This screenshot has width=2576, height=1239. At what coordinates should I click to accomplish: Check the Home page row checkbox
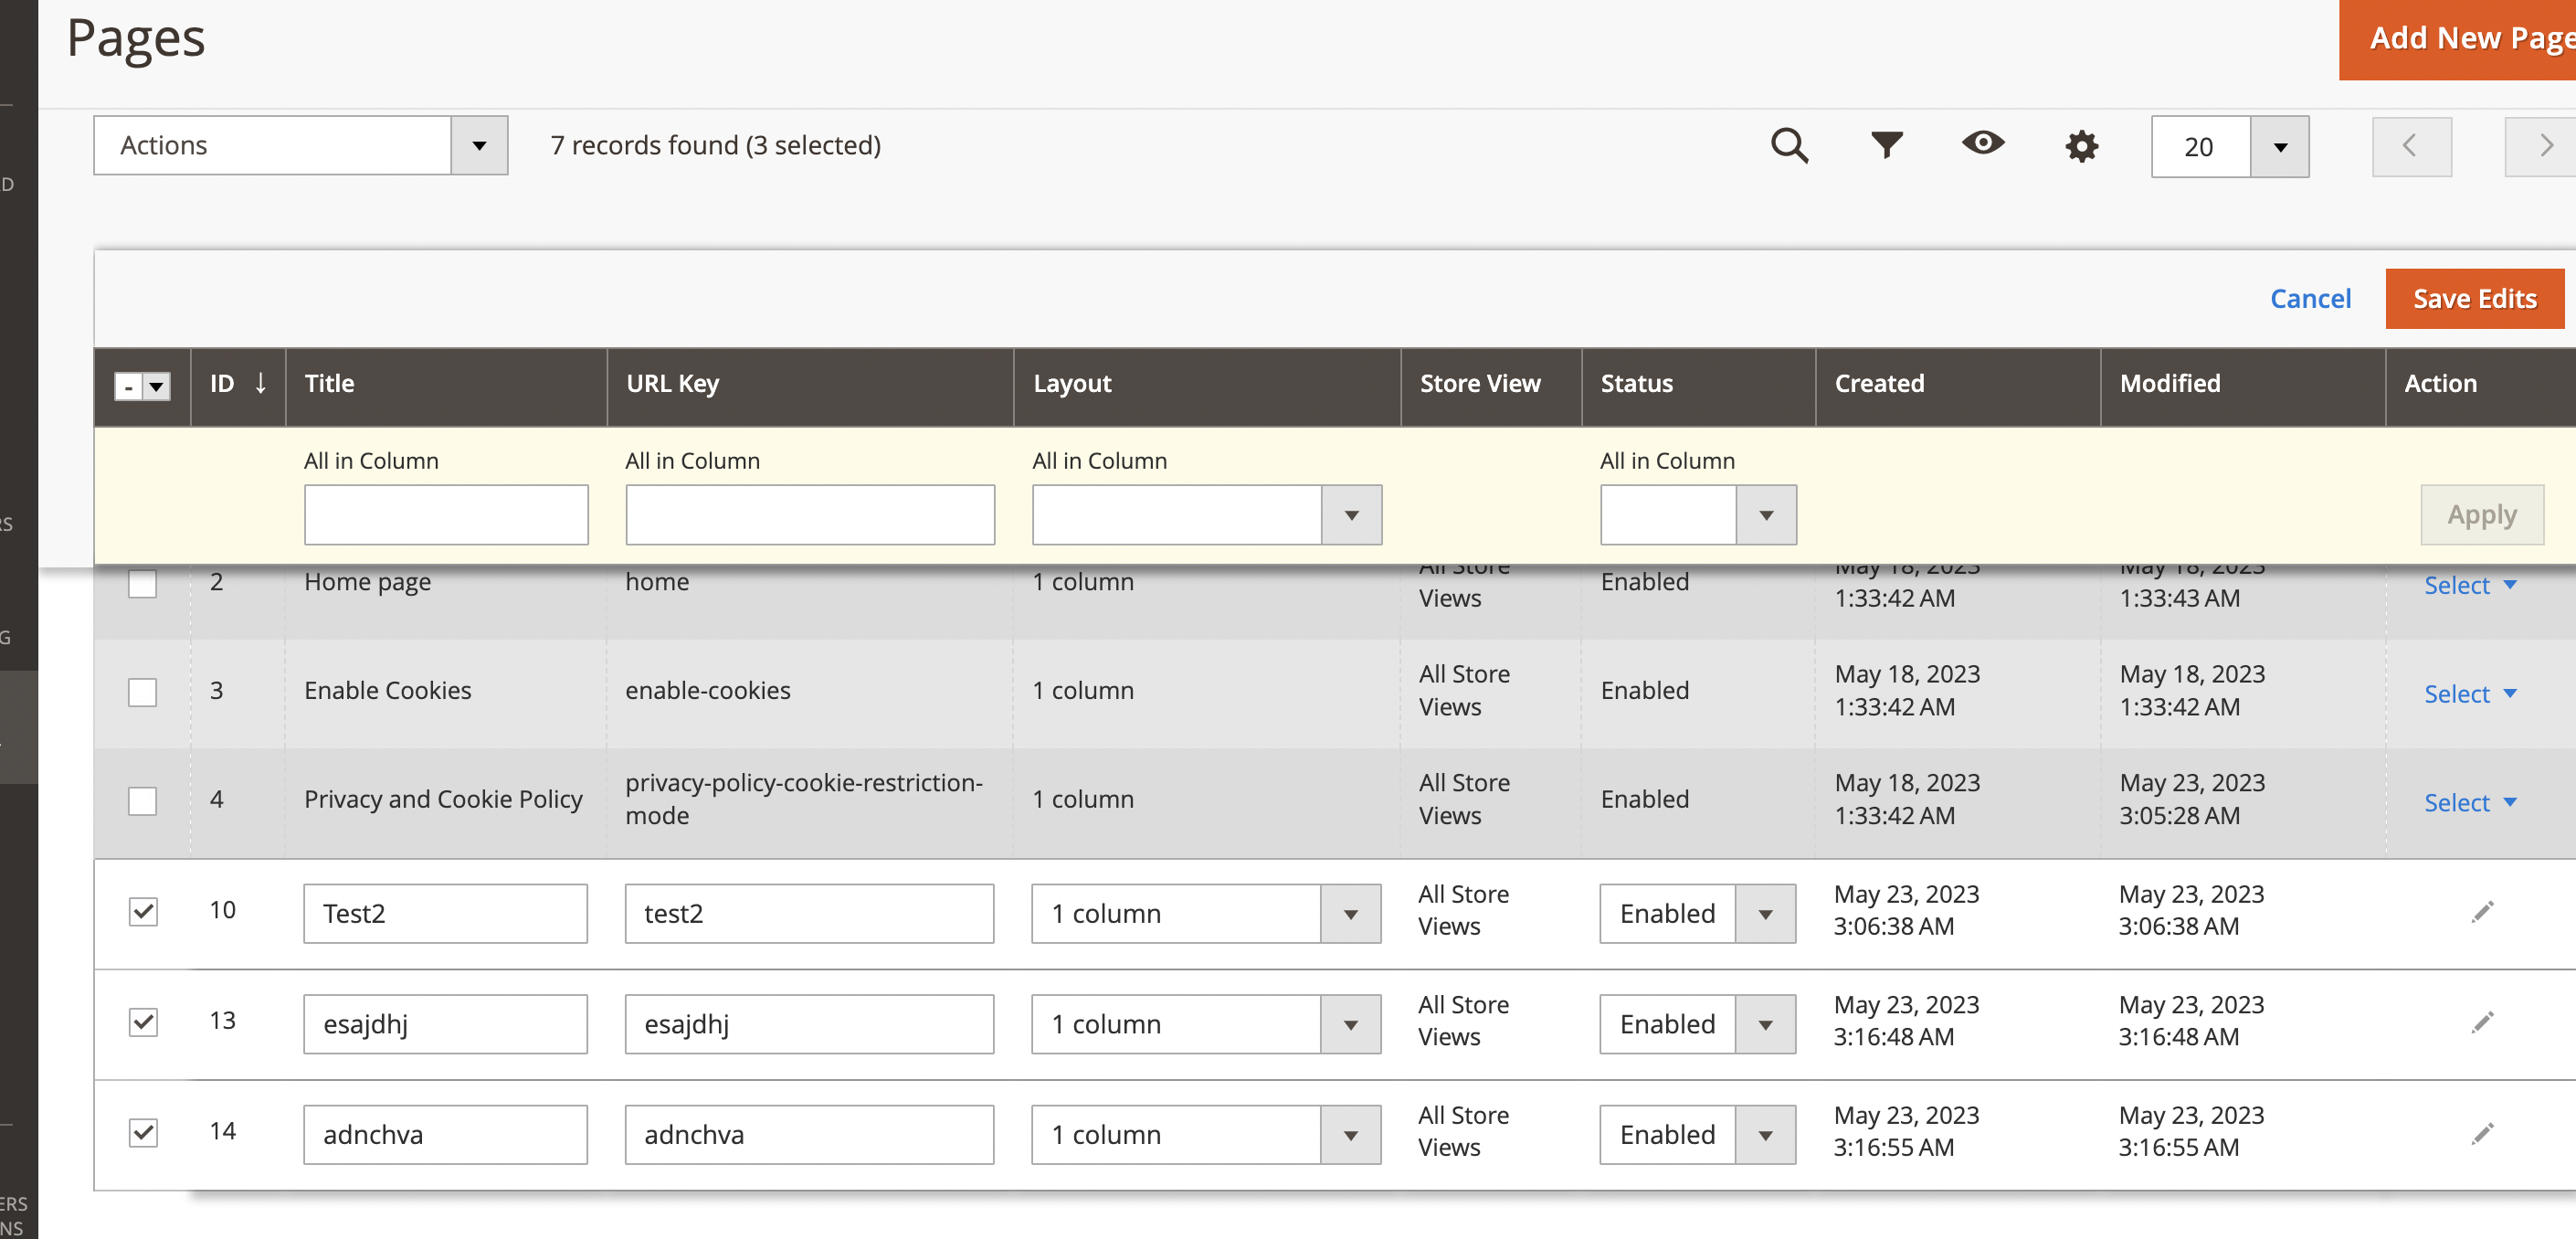[x=143, y=583]
